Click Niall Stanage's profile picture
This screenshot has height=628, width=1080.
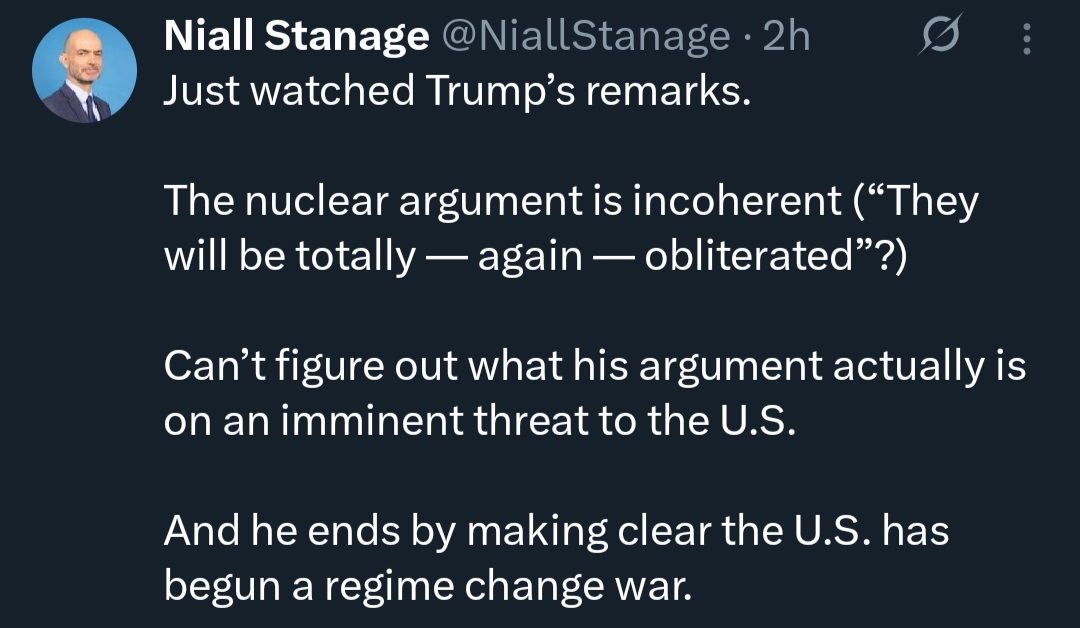pyautogui.click(x=84, y=72)
